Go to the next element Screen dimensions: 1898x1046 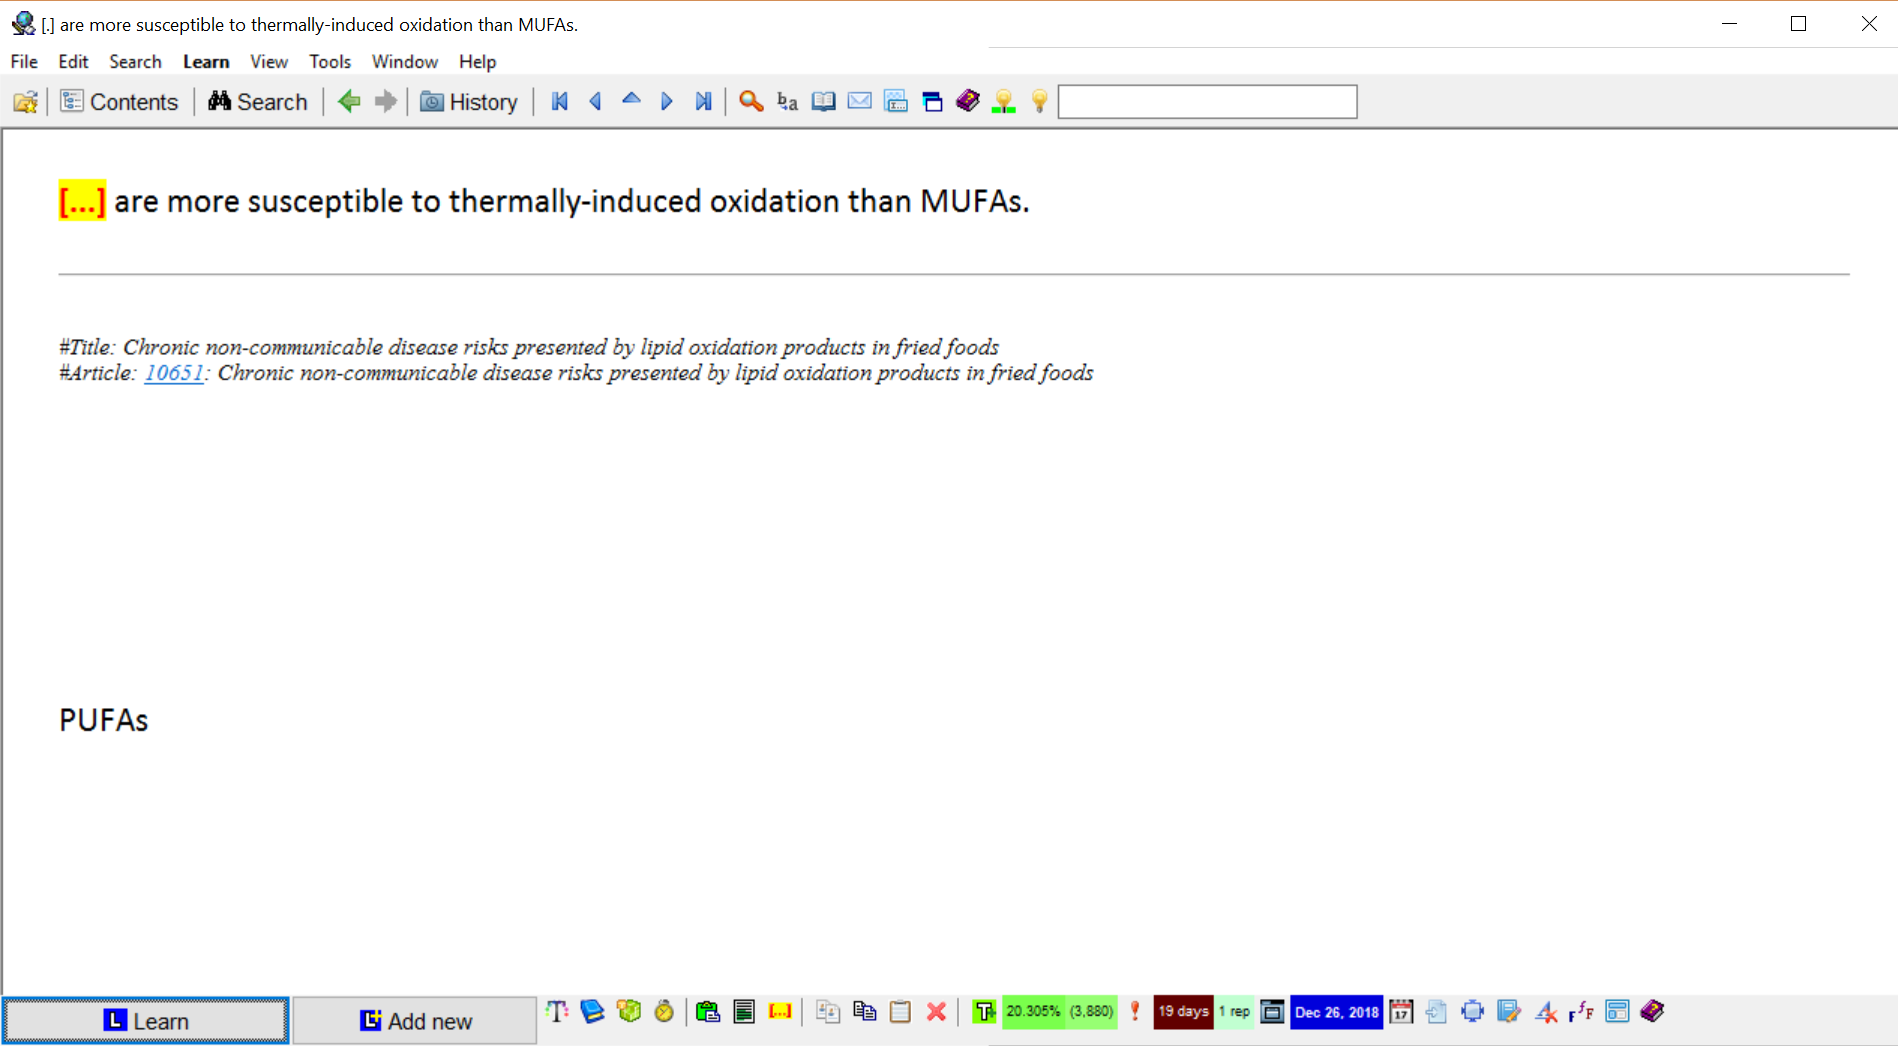pos(667,101)
